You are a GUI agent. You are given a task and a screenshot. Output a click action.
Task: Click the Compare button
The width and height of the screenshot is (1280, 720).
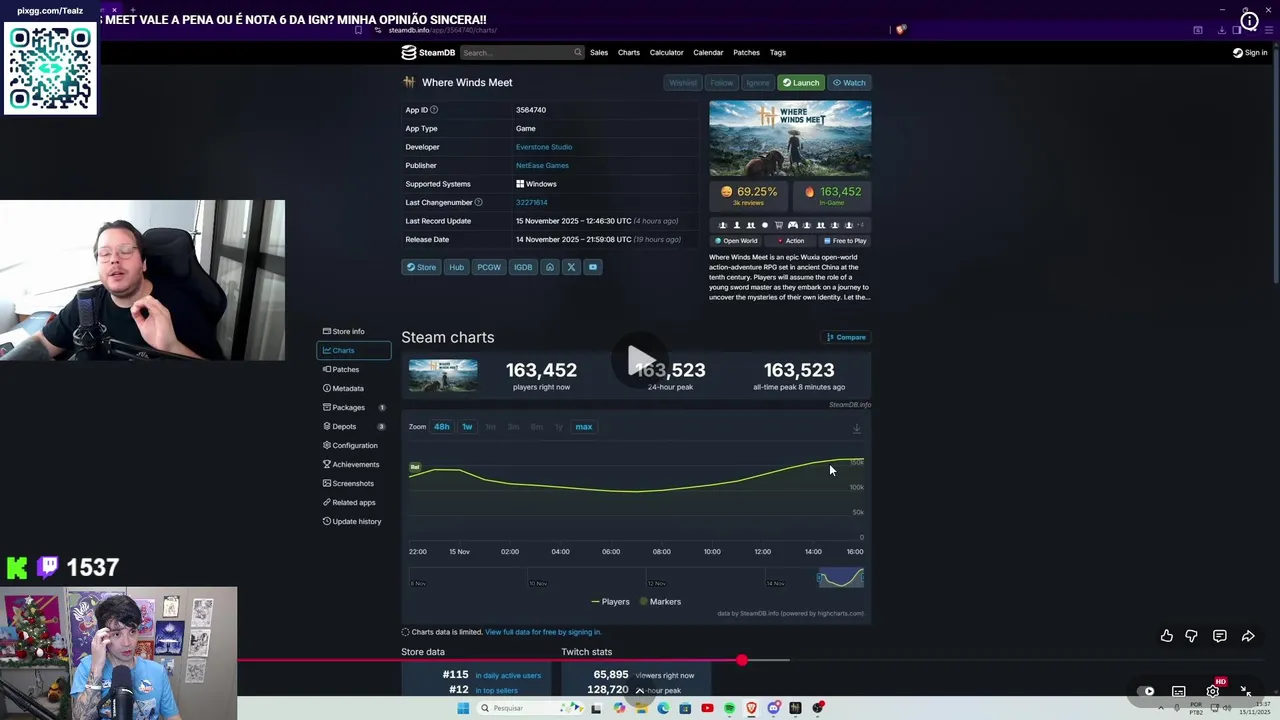(846, 337)
